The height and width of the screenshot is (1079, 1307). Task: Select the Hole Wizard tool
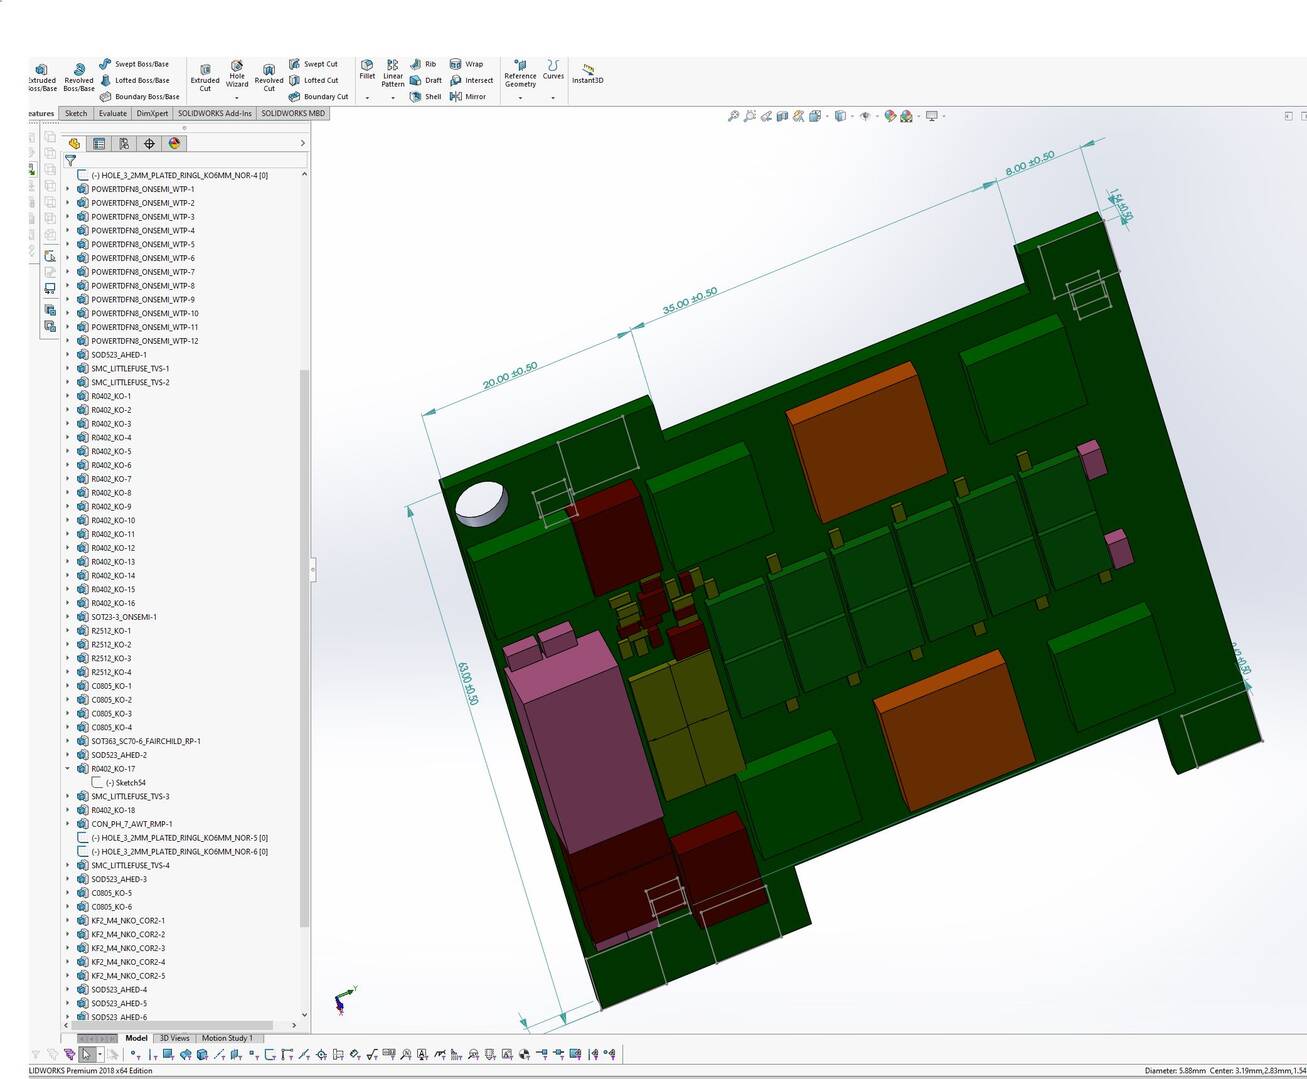[237, 74]
